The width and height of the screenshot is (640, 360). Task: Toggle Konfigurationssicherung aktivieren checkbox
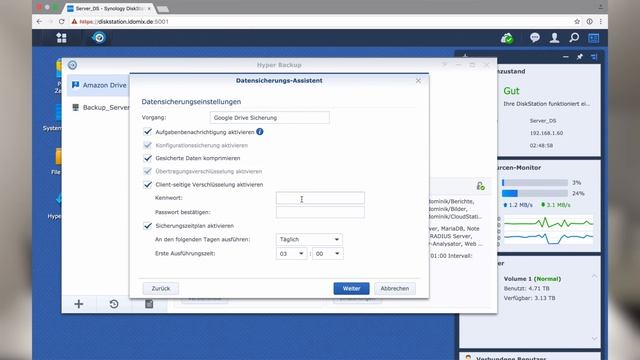click(x=147, y=145)
